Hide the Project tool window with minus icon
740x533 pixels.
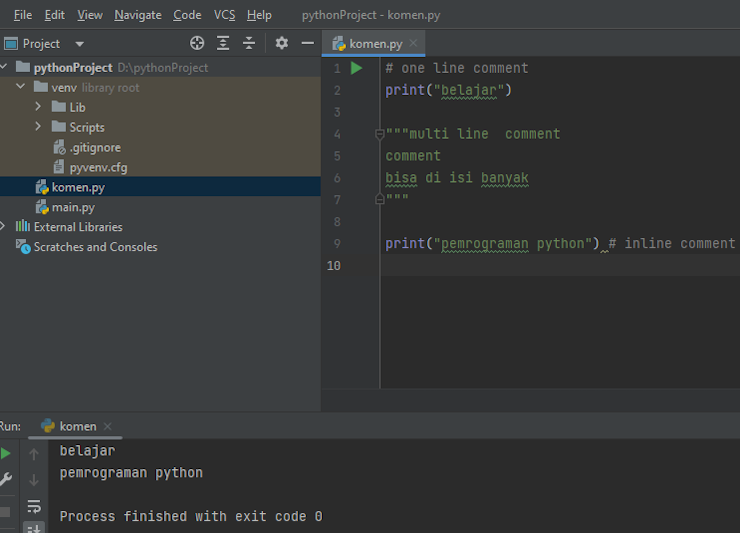pyautogui.click(x=308, y=43)
